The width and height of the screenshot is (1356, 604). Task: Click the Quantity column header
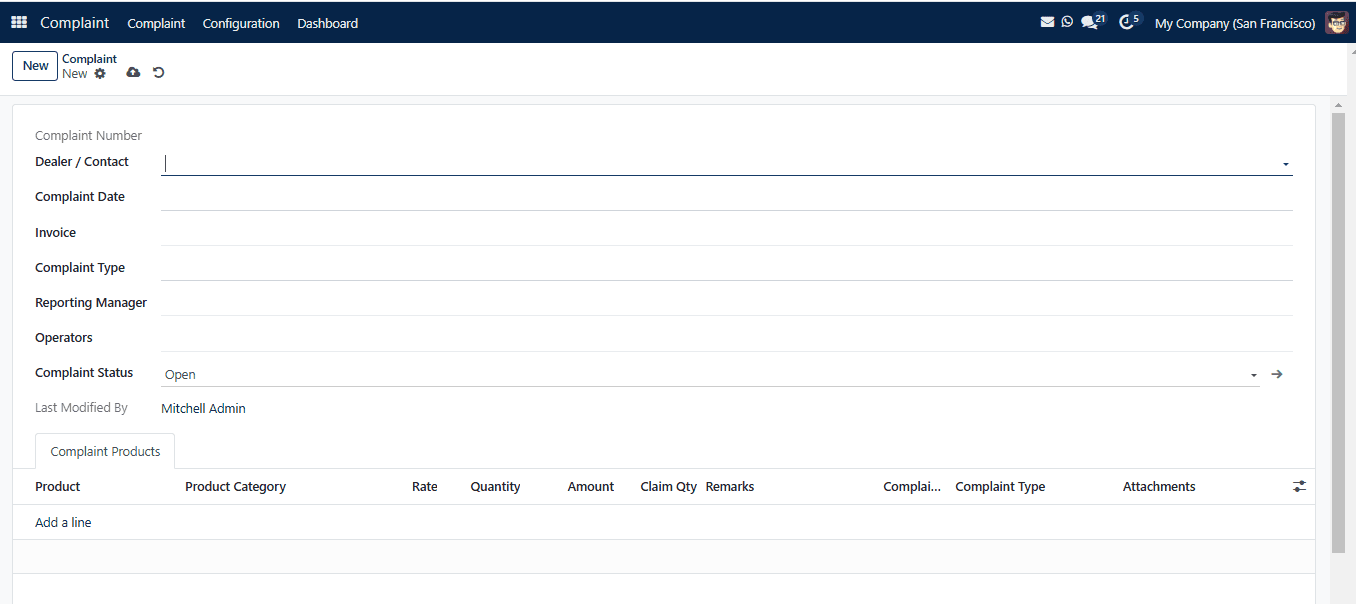point(496,486)
